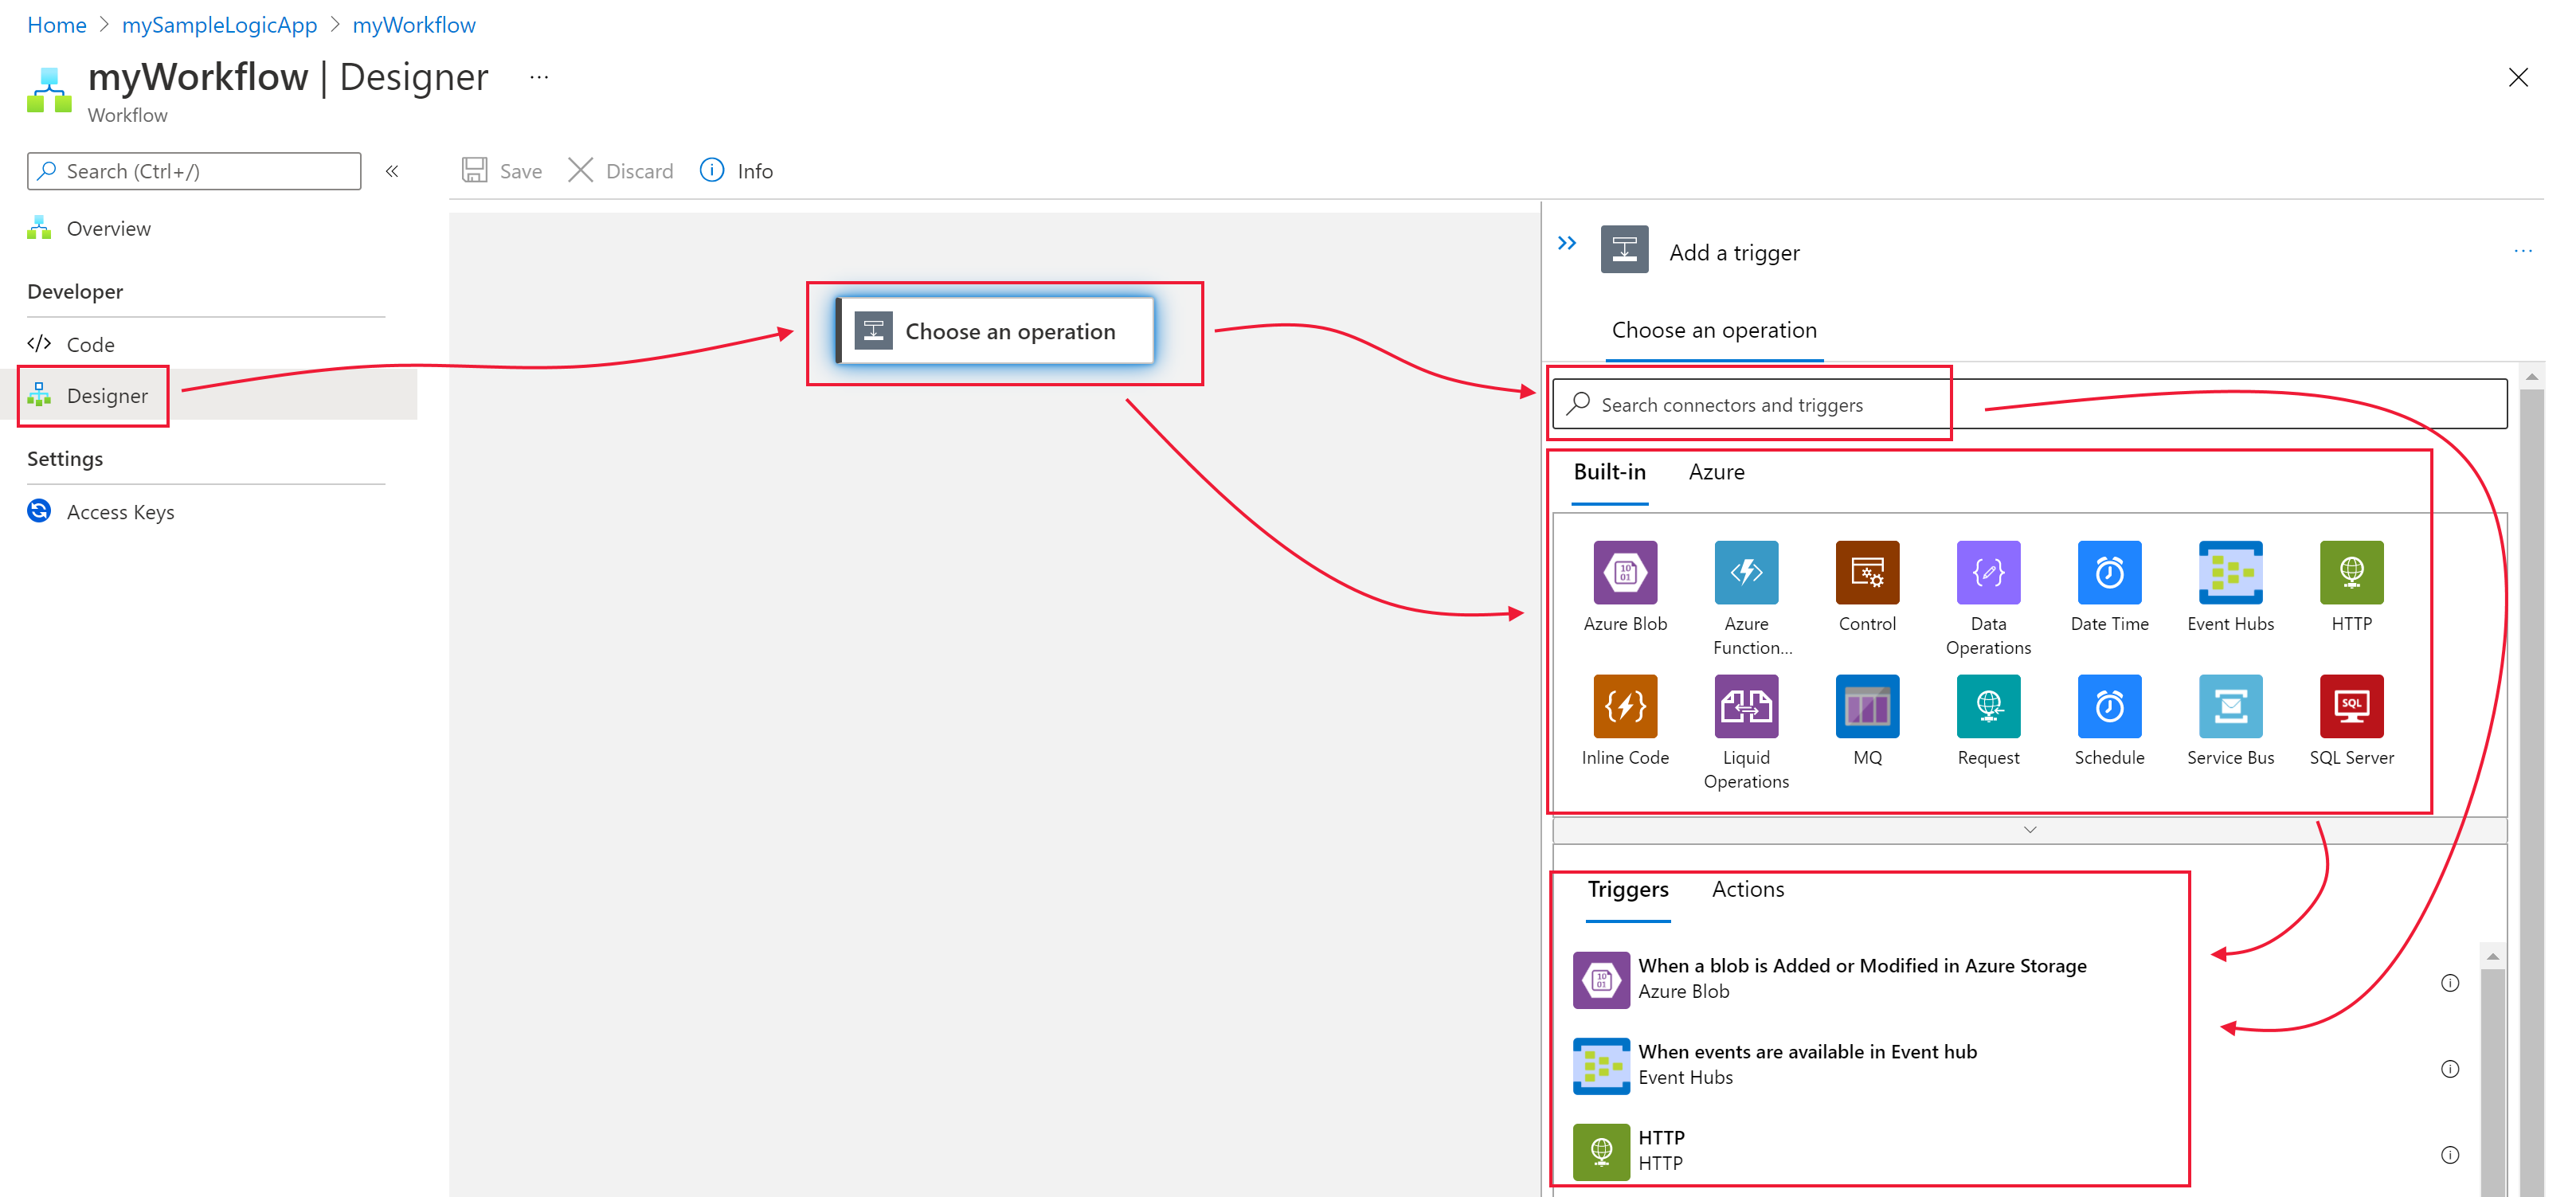Image resolution: width=2576 pixels, height=1197 pixels.
Task: Expand connector list with down chevron
Action: point(2029,829)
